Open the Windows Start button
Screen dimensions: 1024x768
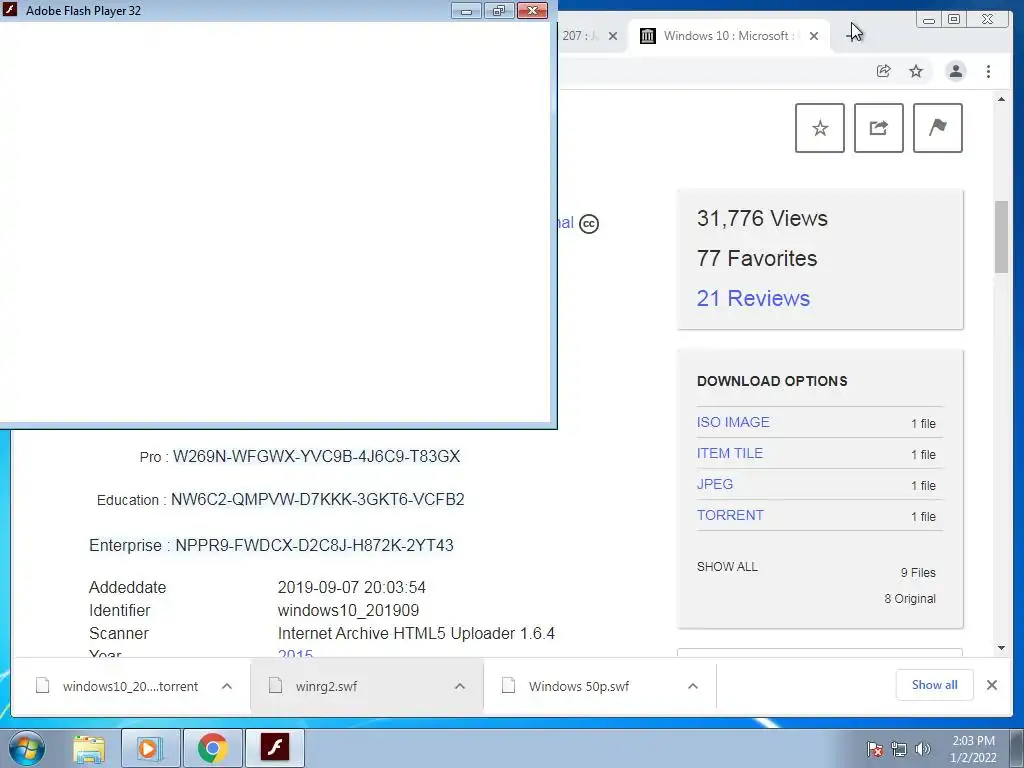[26, 748]
